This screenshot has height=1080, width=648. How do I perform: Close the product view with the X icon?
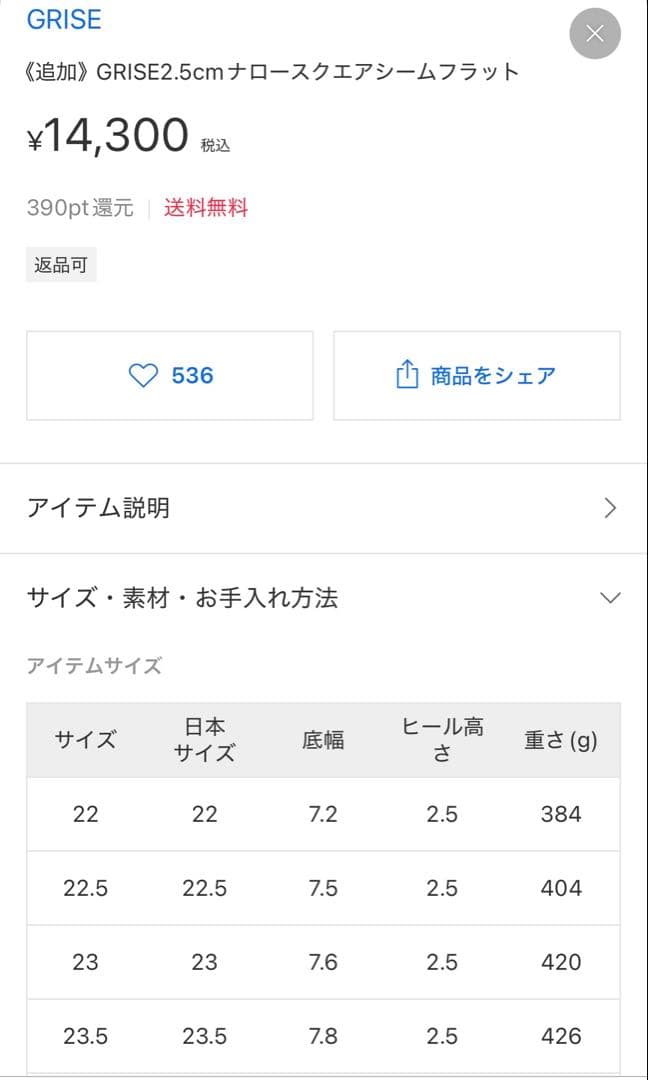pyautogui.click(x=595, y=33)
